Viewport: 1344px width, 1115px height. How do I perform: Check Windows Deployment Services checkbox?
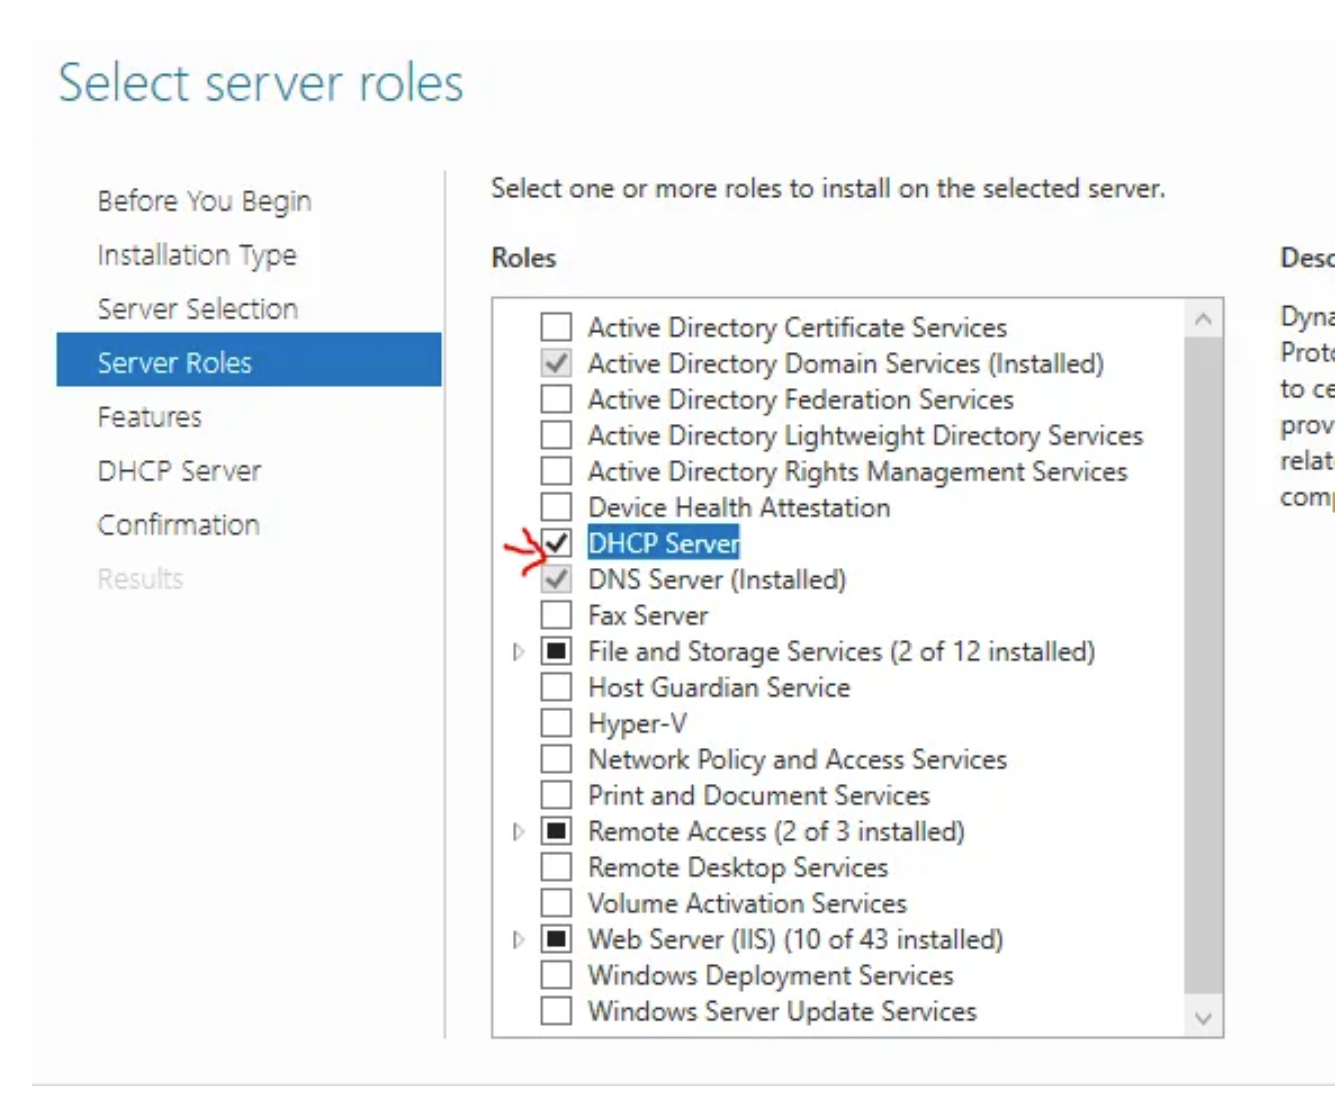[556, 975]
